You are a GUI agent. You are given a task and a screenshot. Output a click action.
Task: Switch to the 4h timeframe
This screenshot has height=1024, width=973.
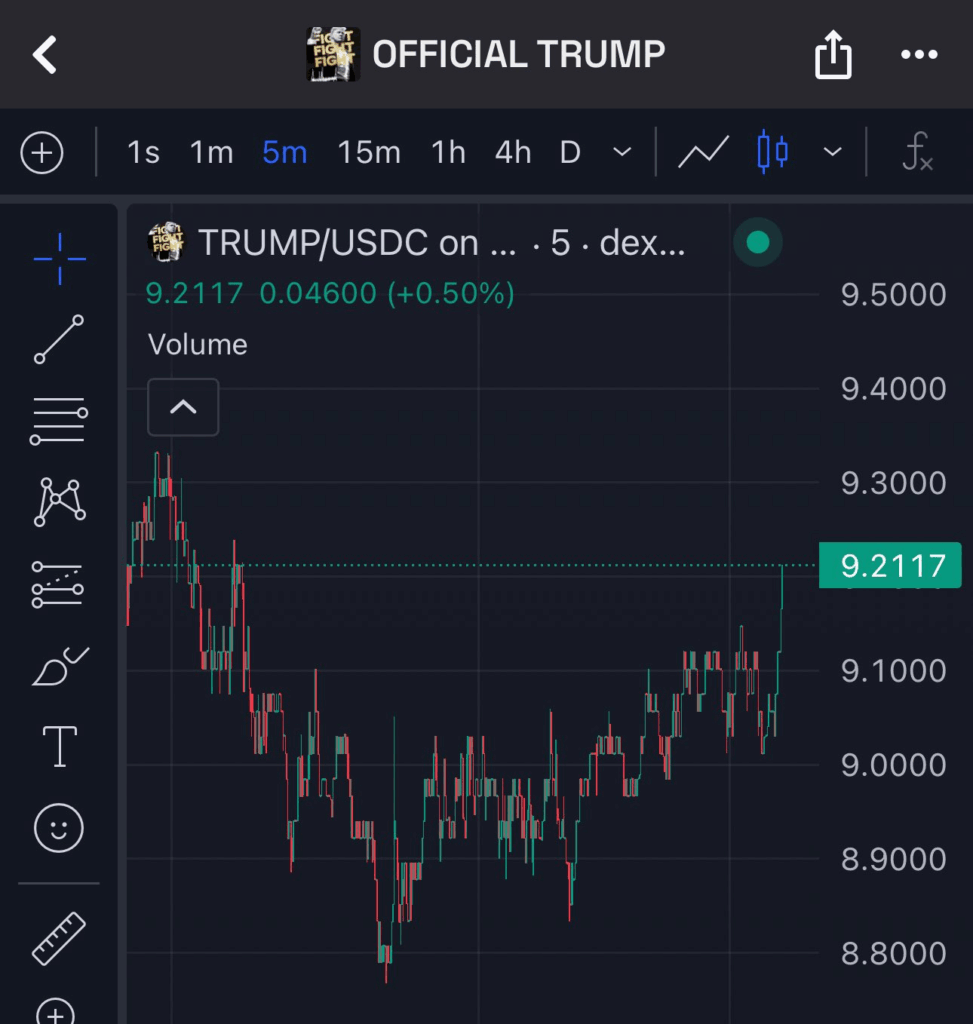(x=513, y=153)
